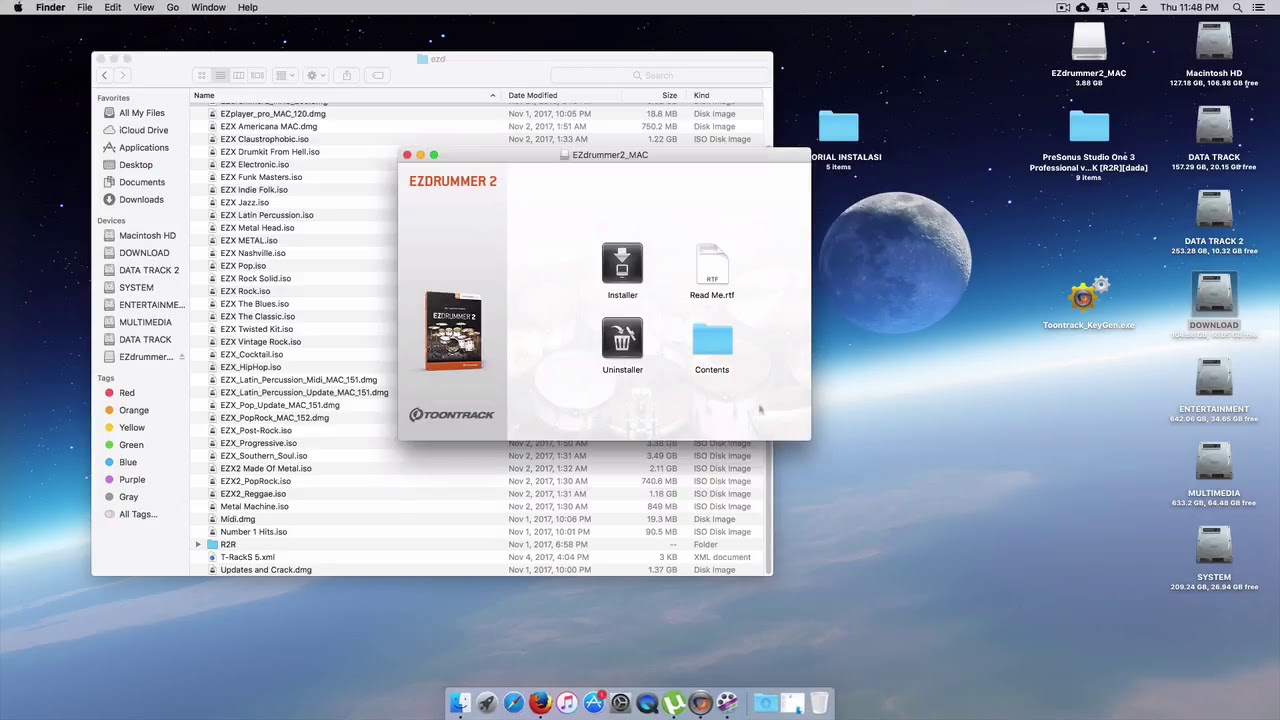Screen dimensions: 1280x720
Task: Switch the ezd window to Cover Flow view
Action: click(x=258, y=75)
